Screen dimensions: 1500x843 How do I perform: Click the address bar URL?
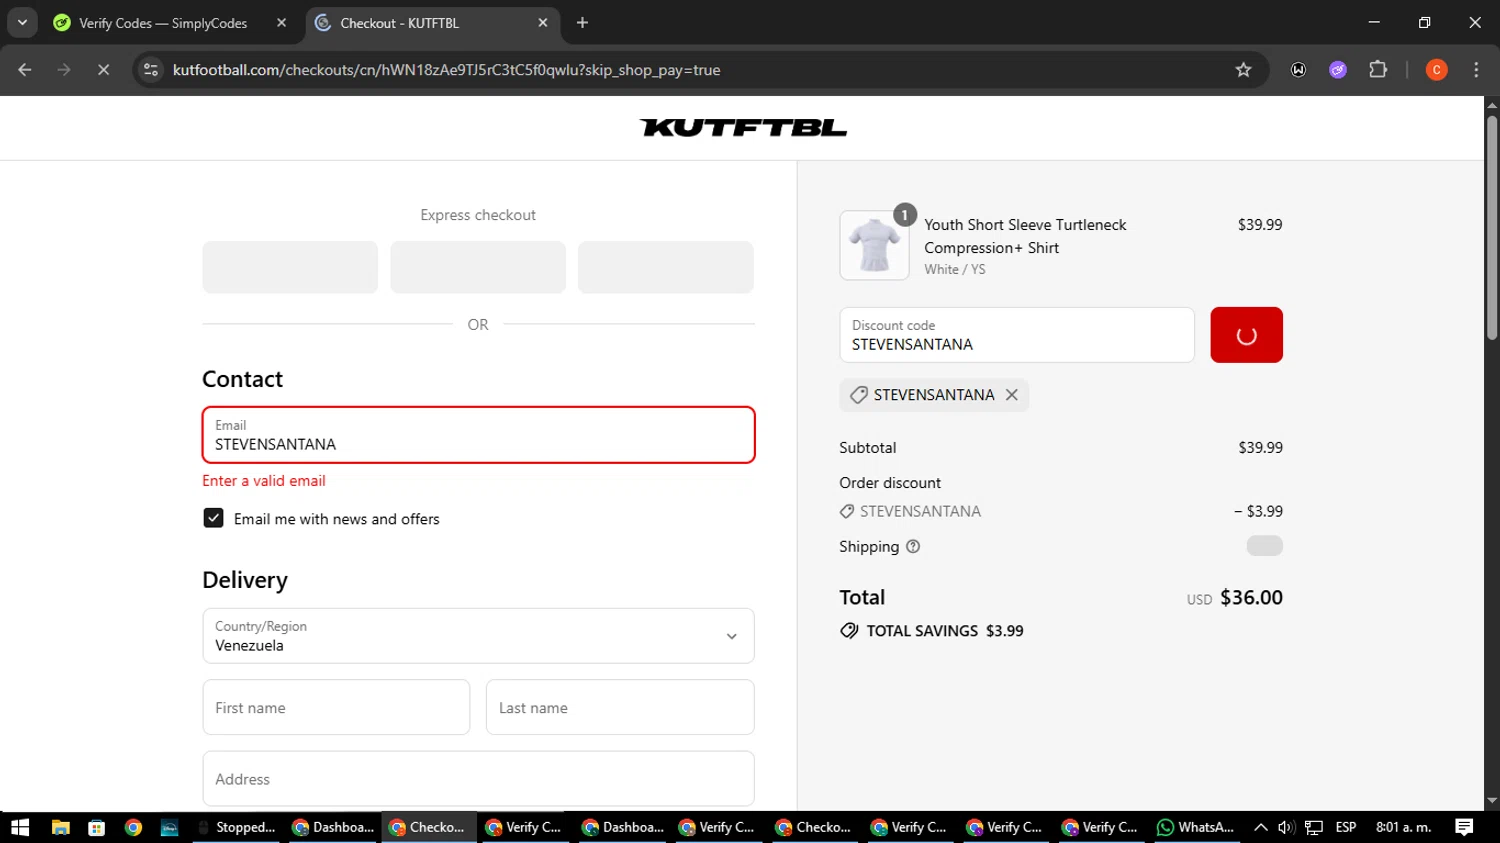pyautogui.click(x=446, y=70)
